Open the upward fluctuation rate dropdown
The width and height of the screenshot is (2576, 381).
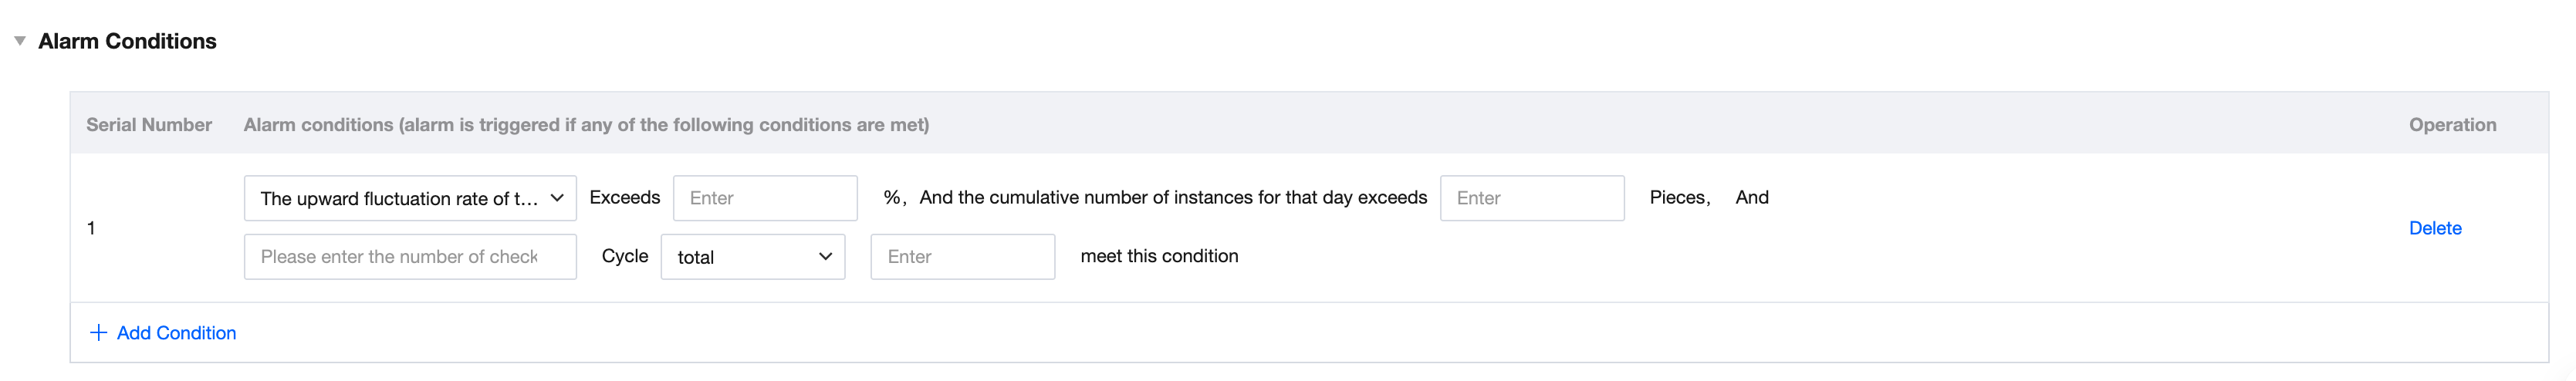coord(399,198)
